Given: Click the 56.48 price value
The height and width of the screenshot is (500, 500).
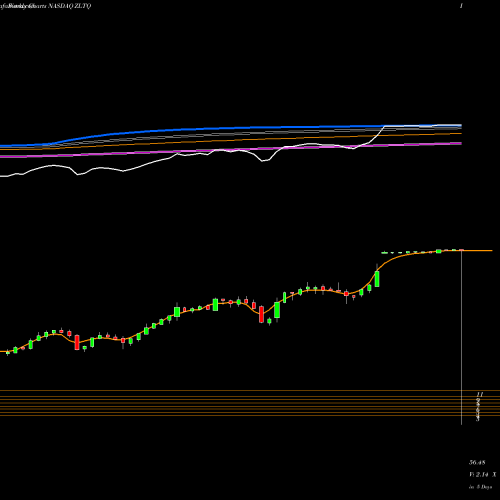Looking at the screenshot, I should tap(477, 463).
